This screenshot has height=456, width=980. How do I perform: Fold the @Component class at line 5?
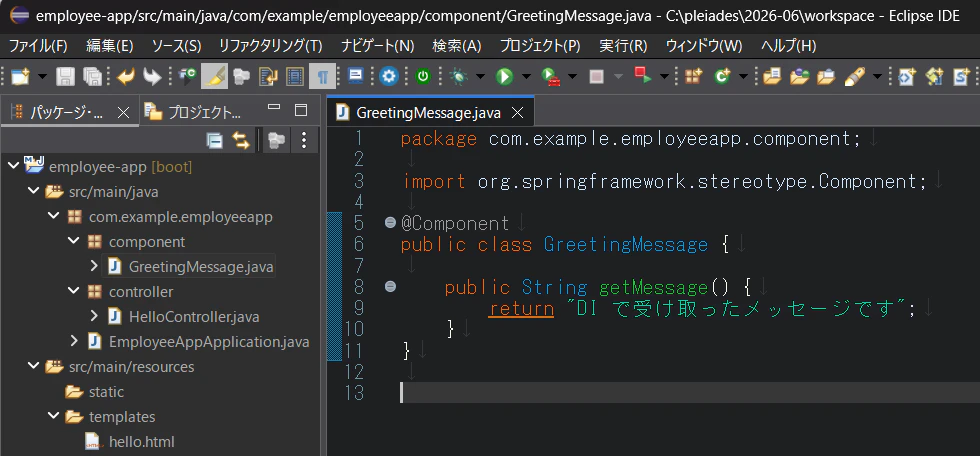(x=391, y=222)
